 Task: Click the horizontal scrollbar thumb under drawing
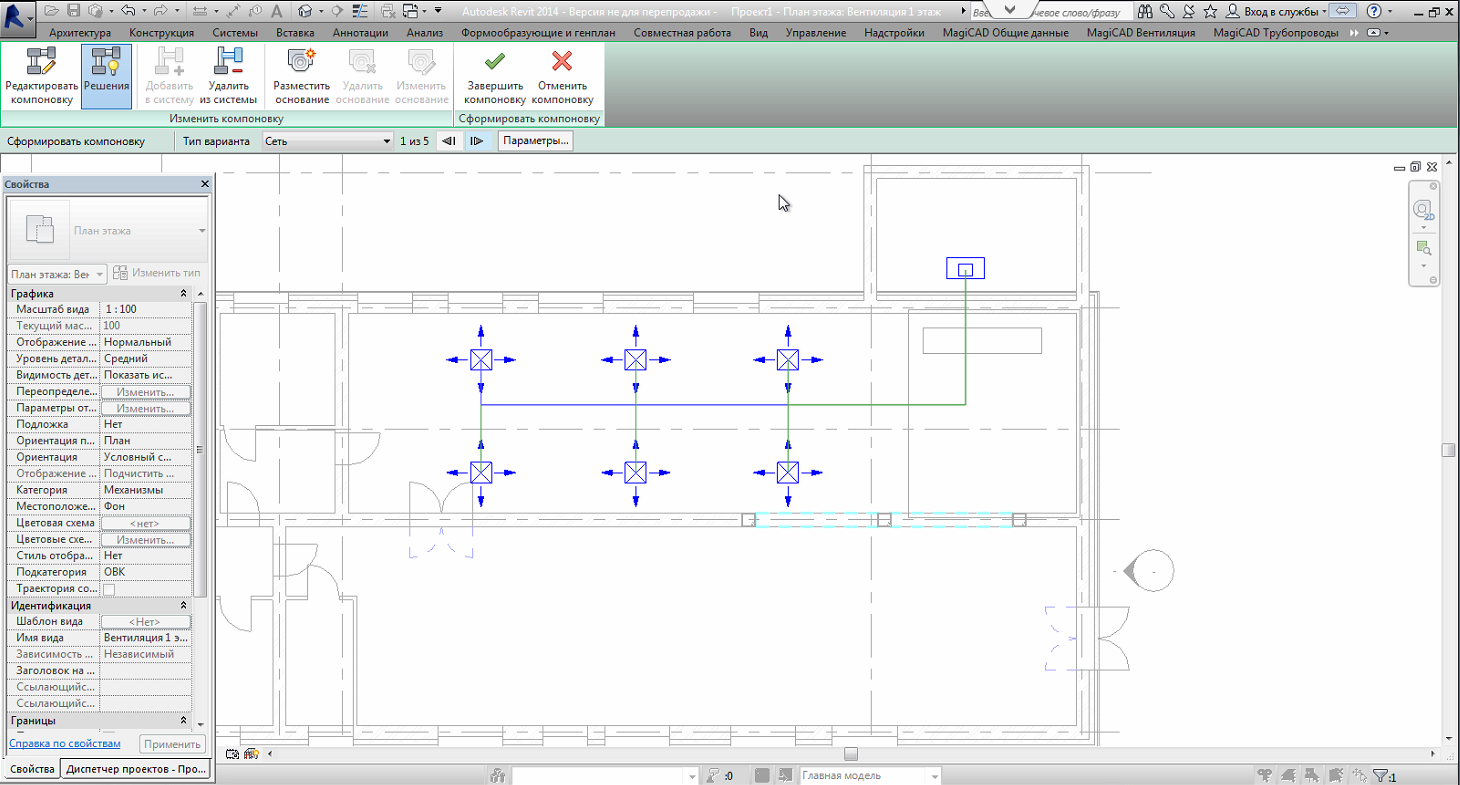point(850,754)
